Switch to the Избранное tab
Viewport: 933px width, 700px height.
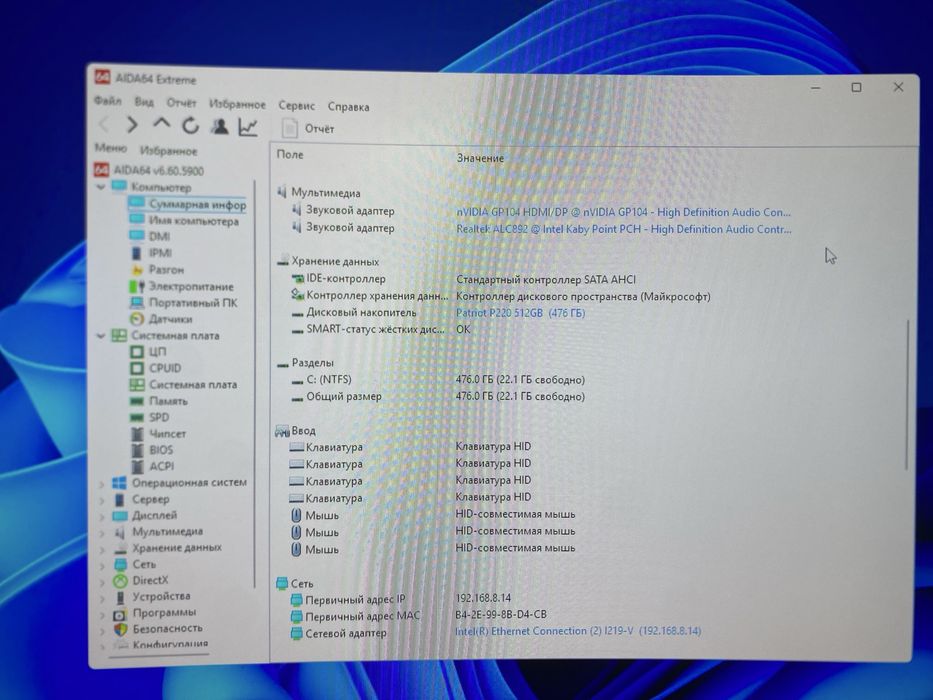[168, 151]
